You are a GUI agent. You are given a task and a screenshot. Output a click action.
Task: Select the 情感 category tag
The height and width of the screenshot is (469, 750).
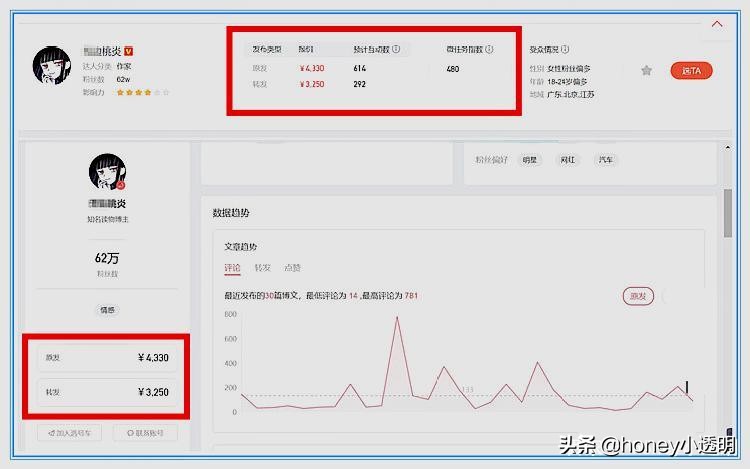pyautogui.click(x=107, y=310)
